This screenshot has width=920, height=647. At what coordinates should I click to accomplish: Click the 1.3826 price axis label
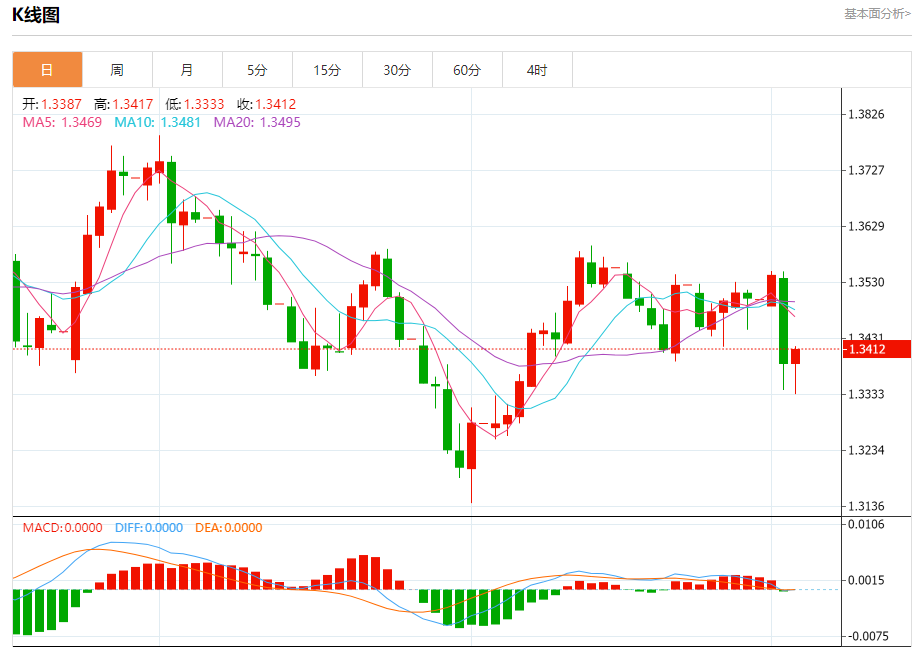[x=867, y=114]
